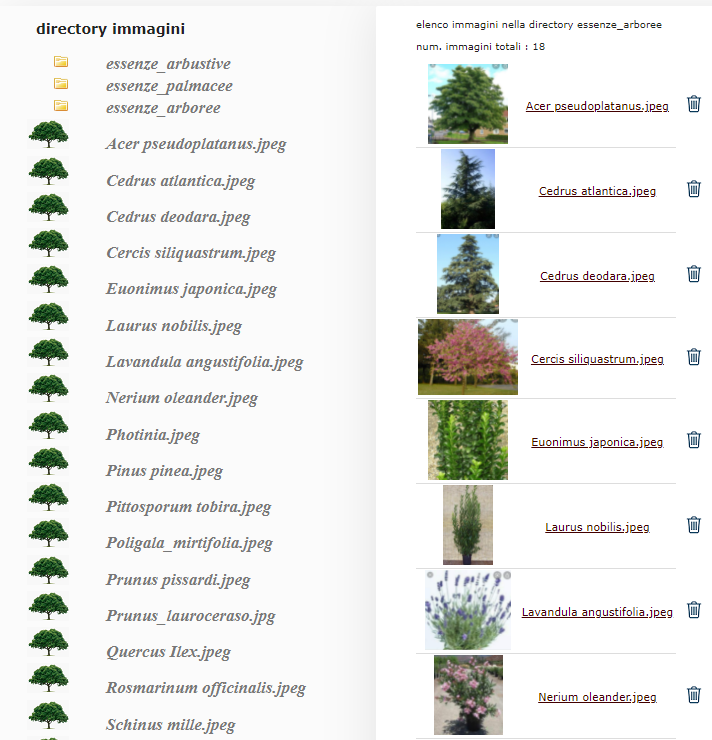Screen dimensions: 712x740
Task: Select Pinus pinea.jpeg in directory list
Action: pyautogui.click(x=164, y=471)
